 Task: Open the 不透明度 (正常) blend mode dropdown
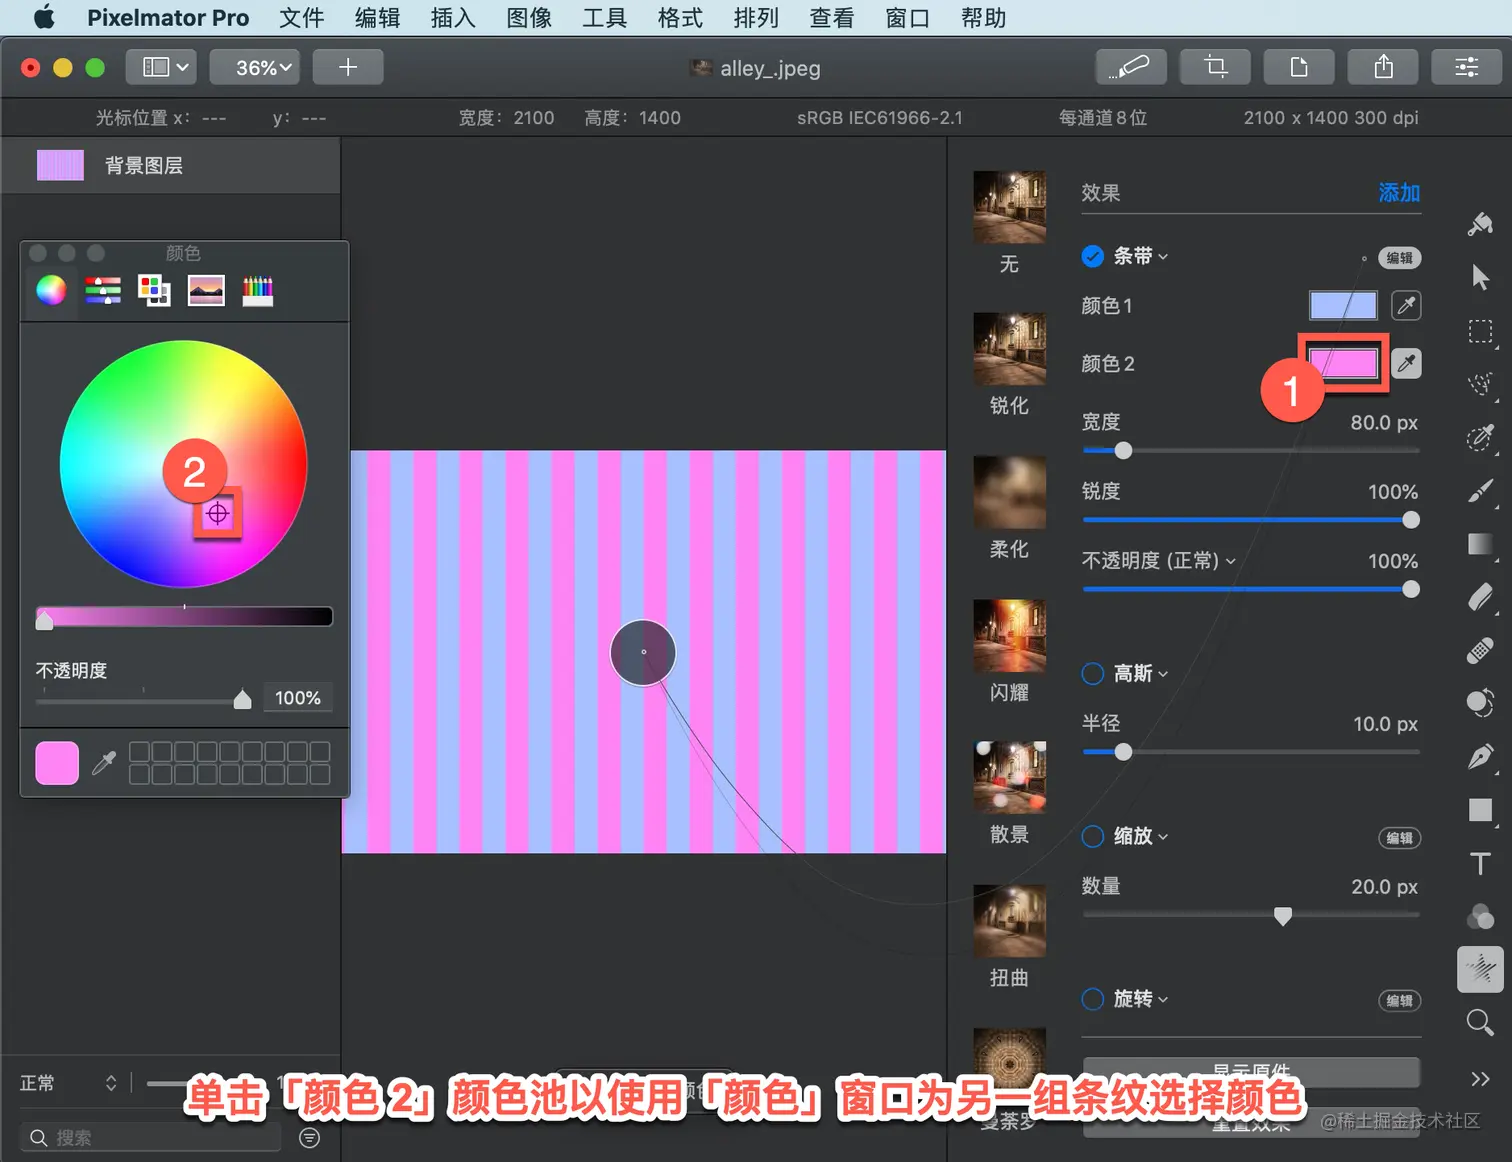pyautogui.click(x=1159, y=561)
